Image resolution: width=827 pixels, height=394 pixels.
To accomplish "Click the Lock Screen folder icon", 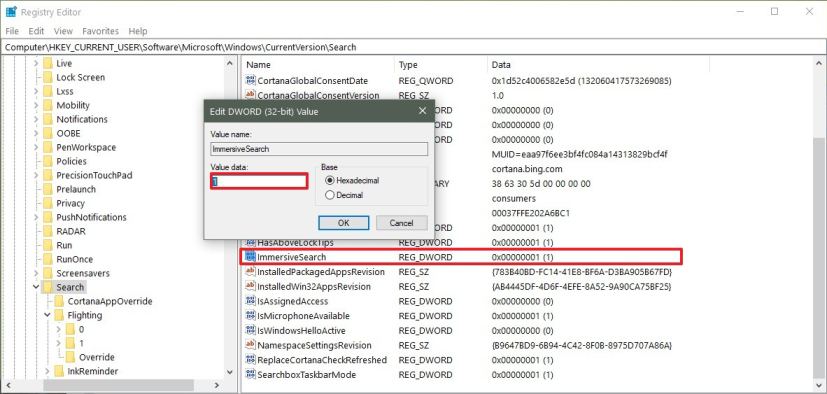I will 47,77.
